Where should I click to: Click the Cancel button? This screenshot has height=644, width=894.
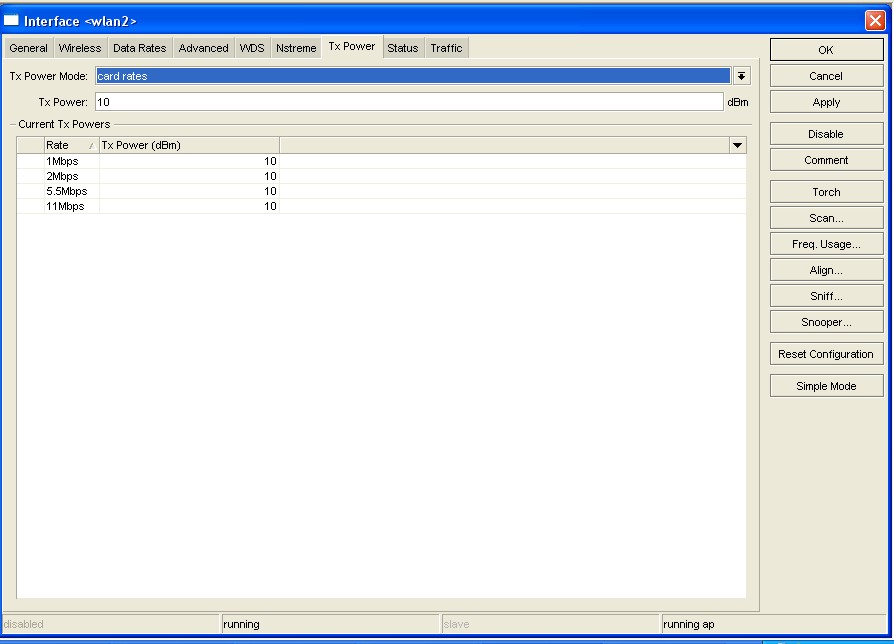(x=826, y=76)
